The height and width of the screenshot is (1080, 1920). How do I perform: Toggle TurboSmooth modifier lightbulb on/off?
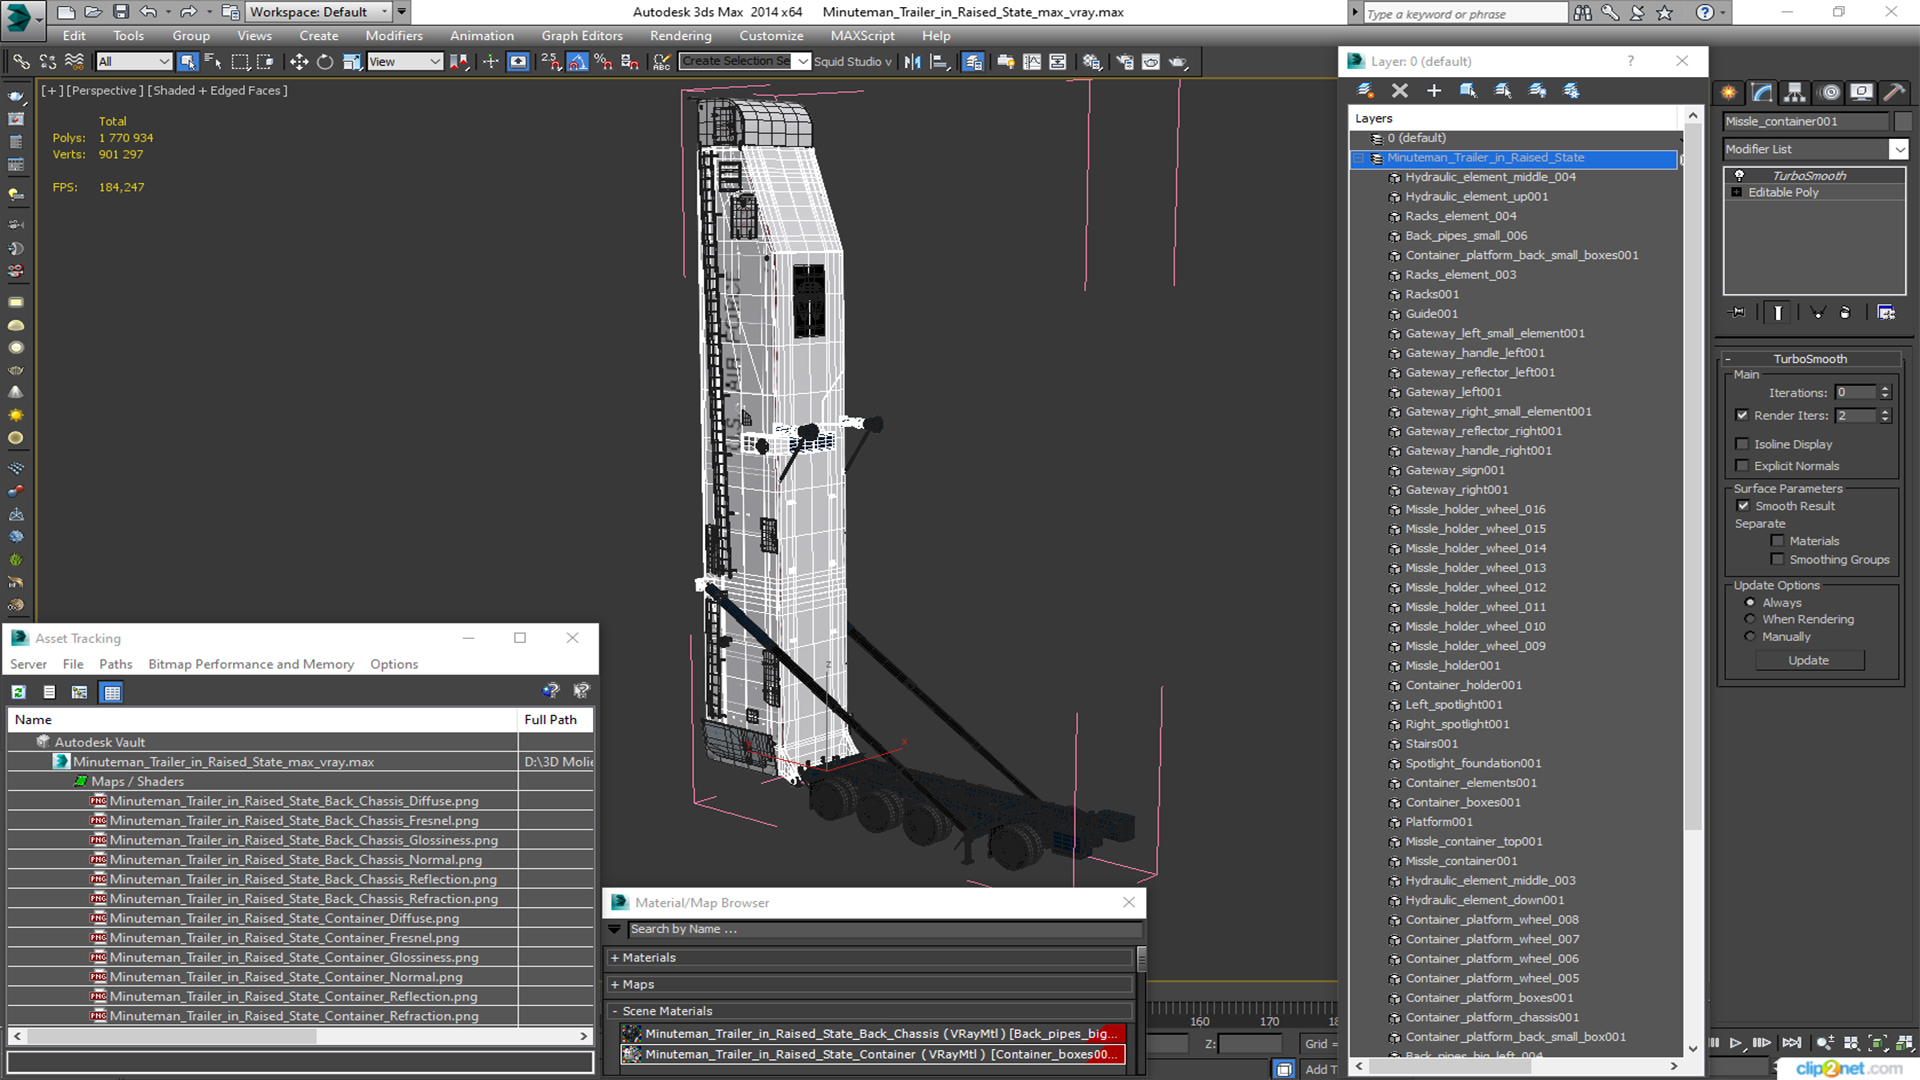pyautogui.click(x=1740, y=176)
